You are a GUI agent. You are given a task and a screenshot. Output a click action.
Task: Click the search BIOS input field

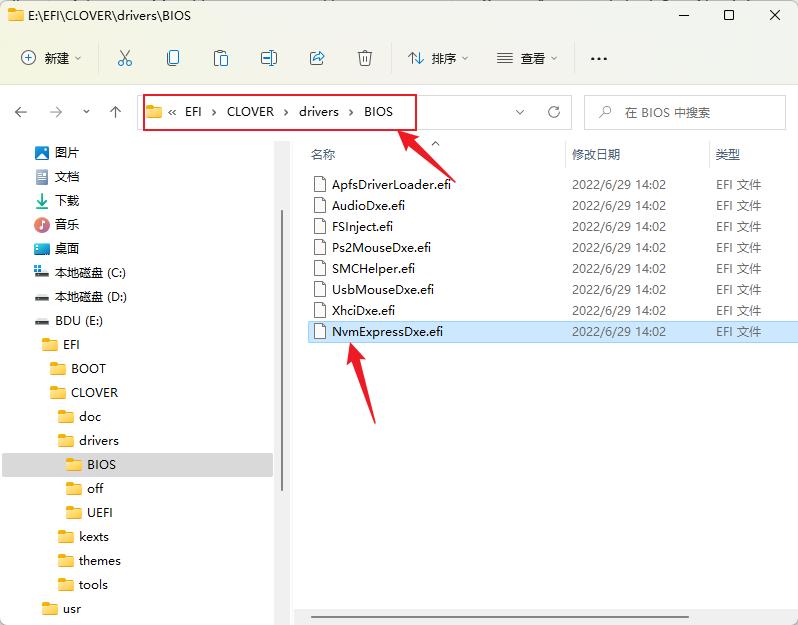[690, 112]
